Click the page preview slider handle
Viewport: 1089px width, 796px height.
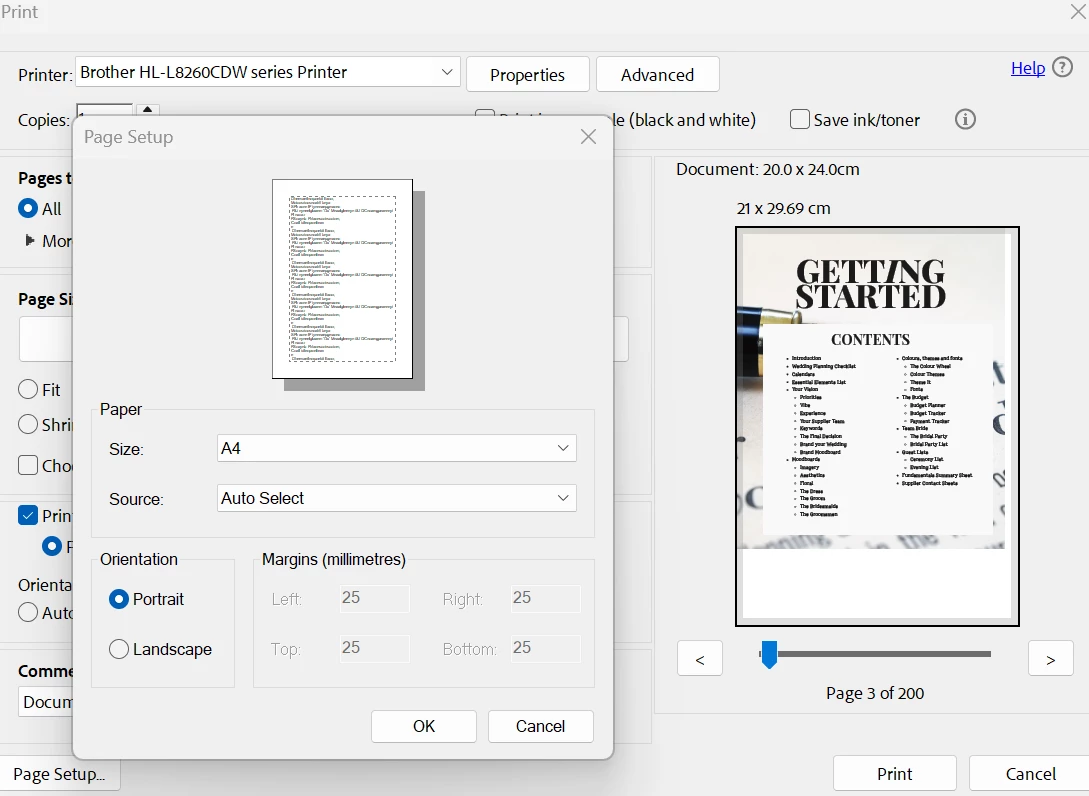[769, 654]
